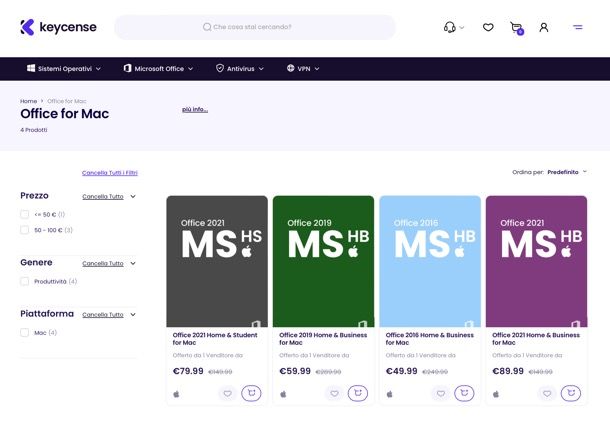This screenshot has height=427, width=610.
Task: Click the Office icon beside Microsoft Office
Action: (127, 68)
